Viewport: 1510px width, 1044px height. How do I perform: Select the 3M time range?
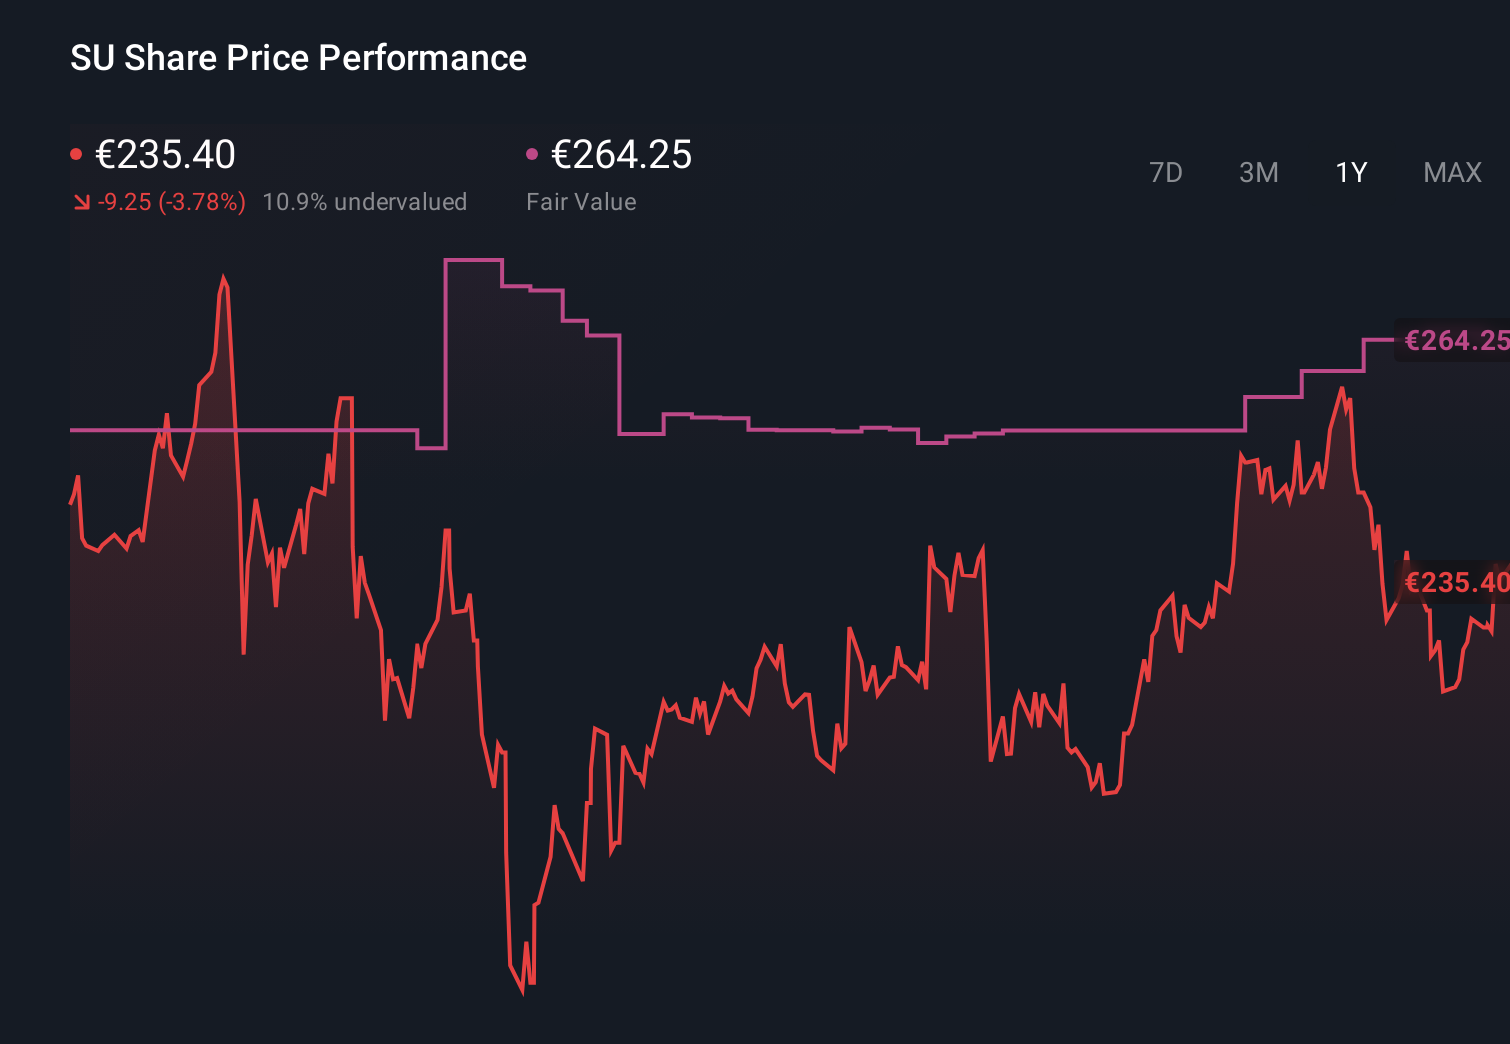(1258, 173)
